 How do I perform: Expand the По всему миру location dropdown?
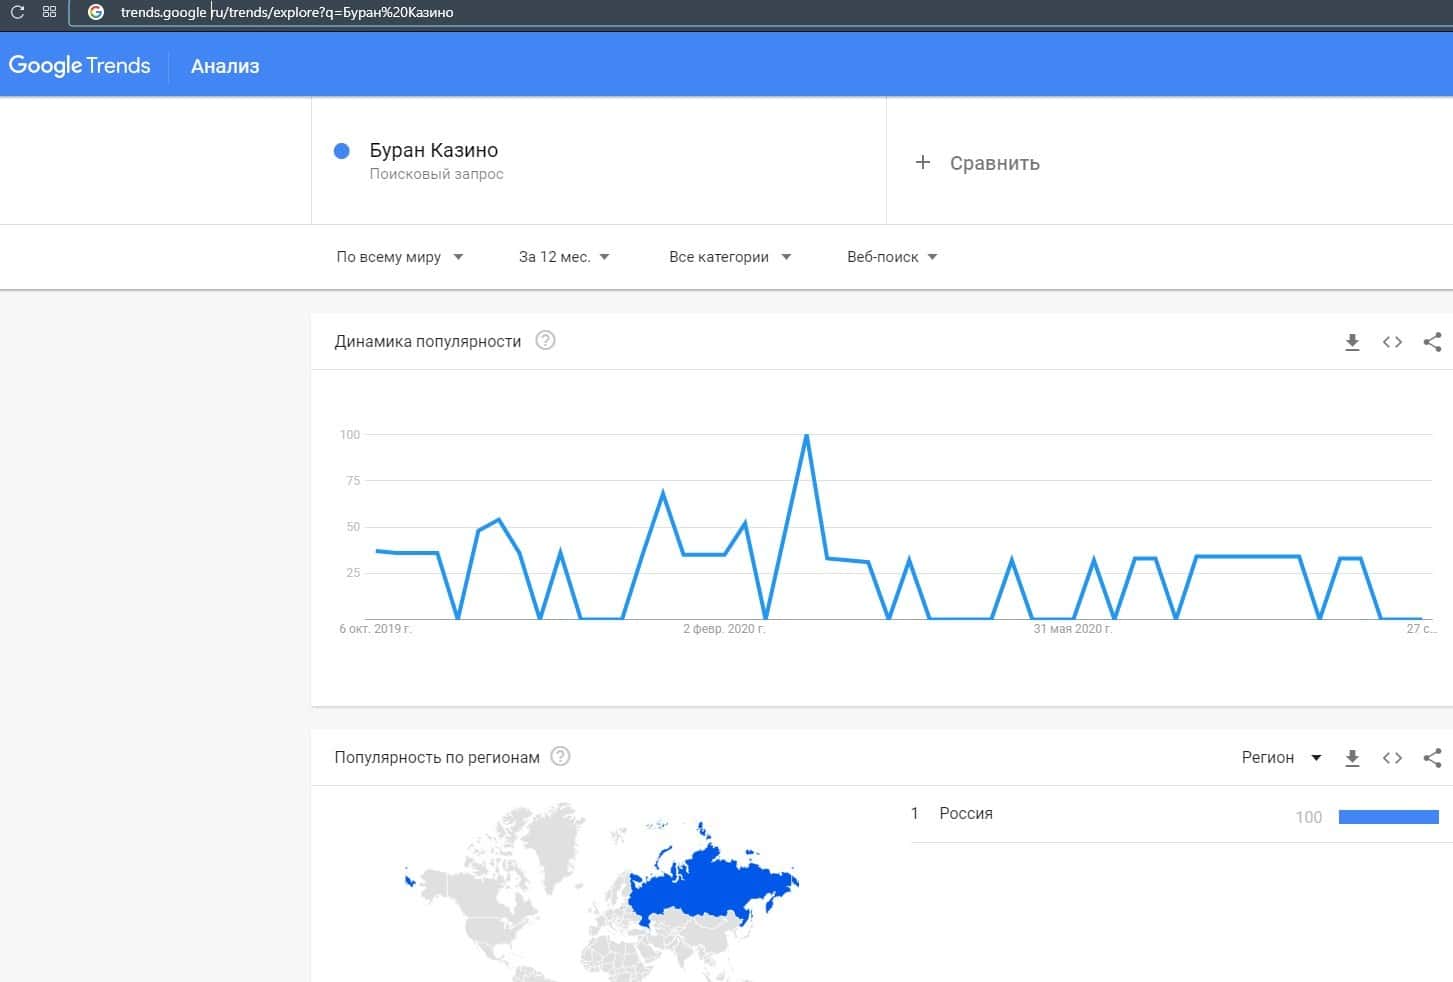[400, 257]
